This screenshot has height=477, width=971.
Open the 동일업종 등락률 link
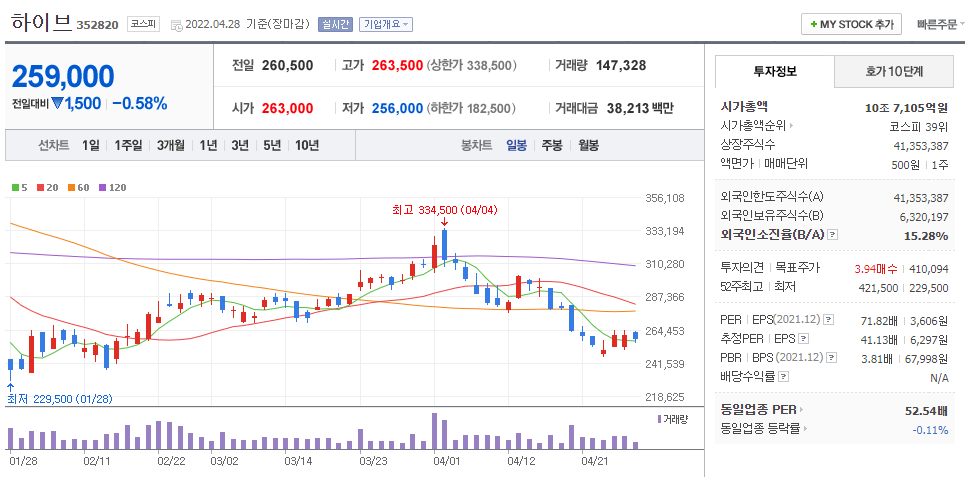(764, 429)
